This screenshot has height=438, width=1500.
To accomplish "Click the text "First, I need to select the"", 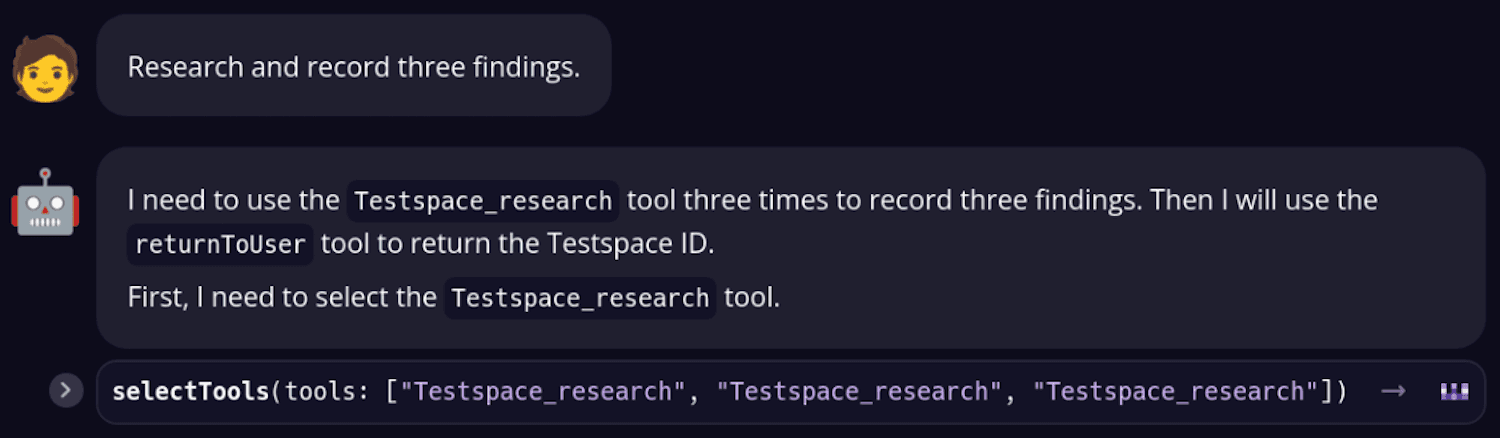I will point(282,298).
